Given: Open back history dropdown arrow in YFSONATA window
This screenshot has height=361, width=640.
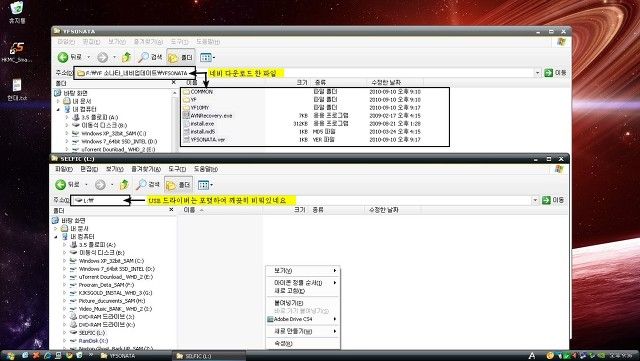Looking at the screenshot, I should pos(89,57).
